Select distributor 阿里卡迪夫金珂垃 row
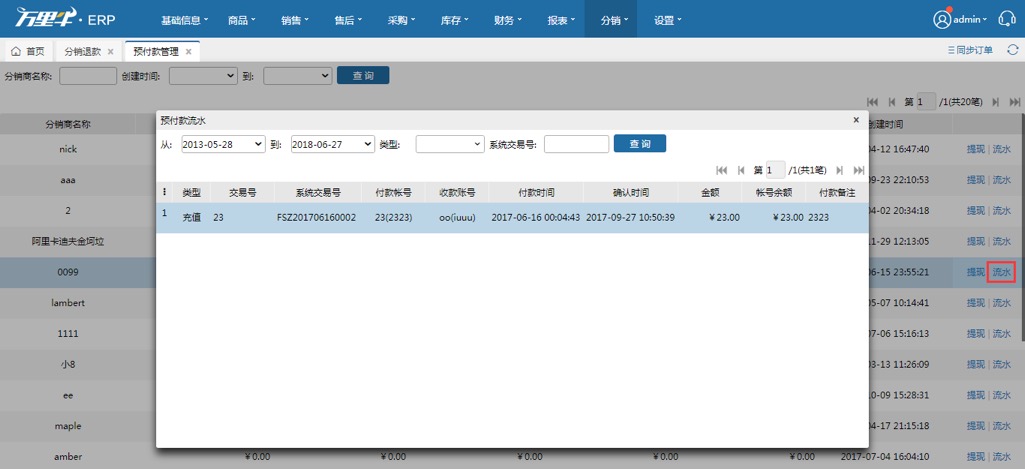The height and width of the screenshot is (469, 1025). (x=68, y=241)
